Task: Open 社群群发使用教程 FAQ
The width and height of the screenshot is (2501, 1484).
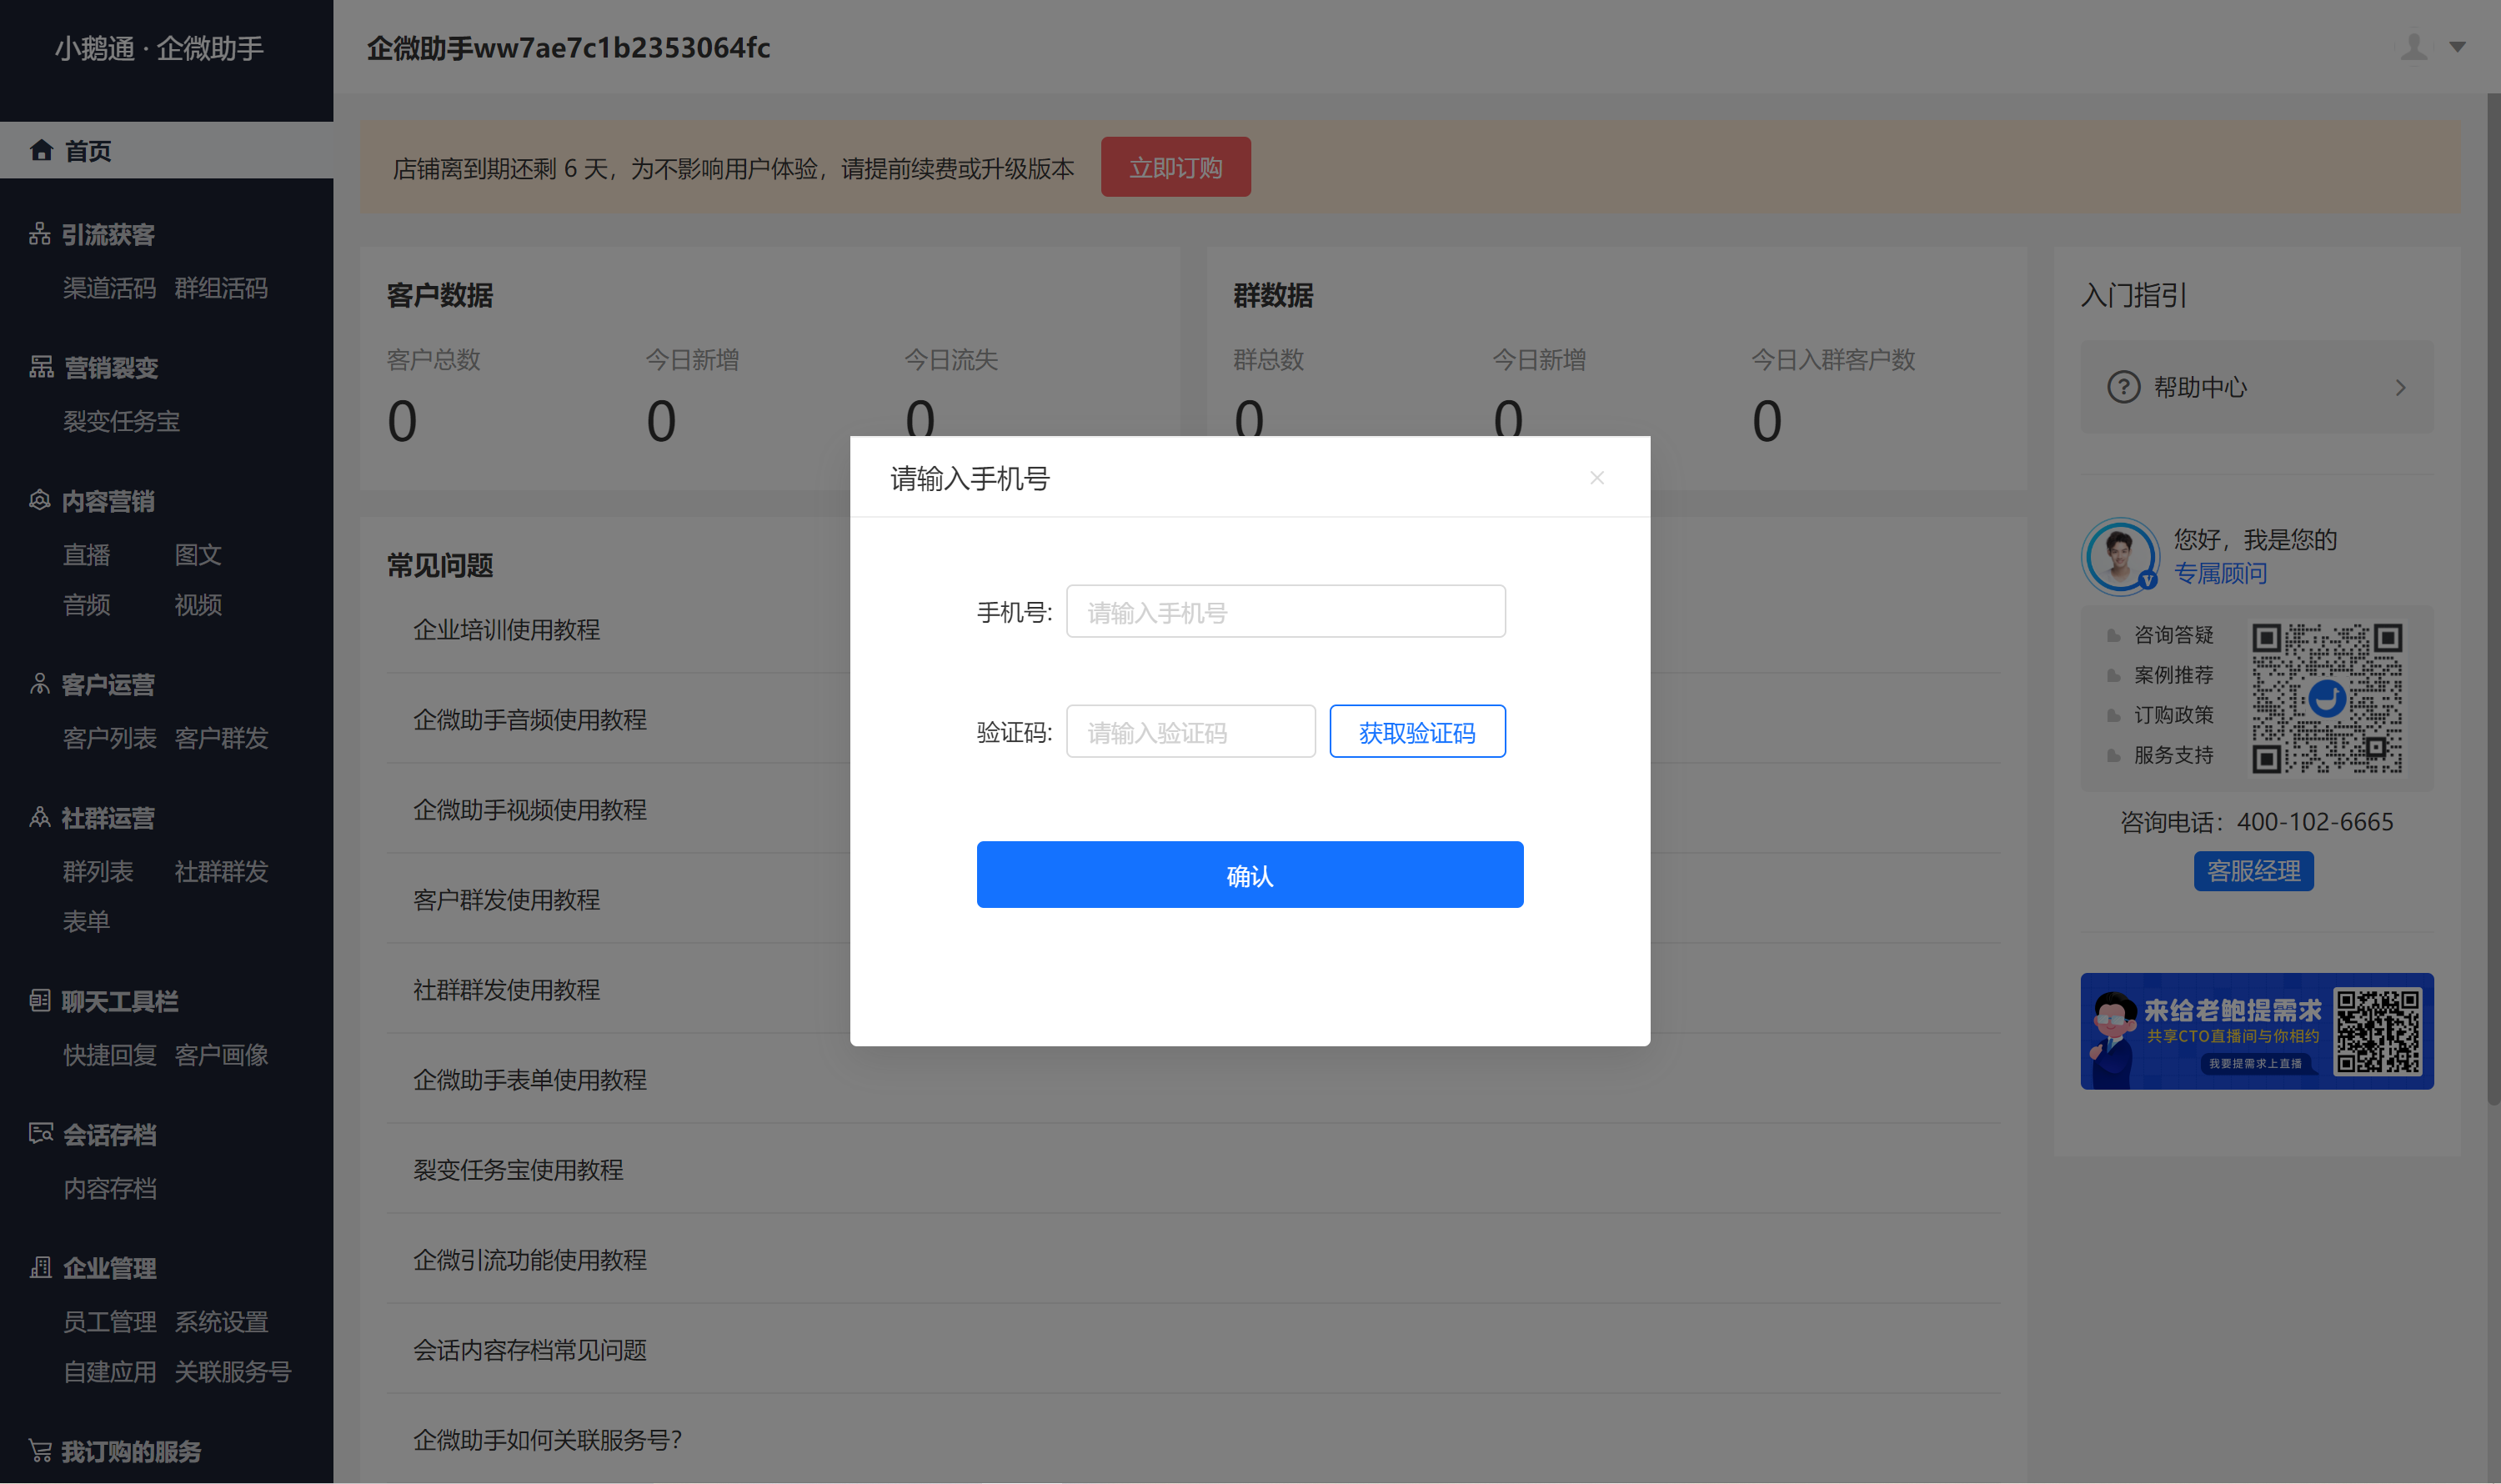Action: (506, 990)
